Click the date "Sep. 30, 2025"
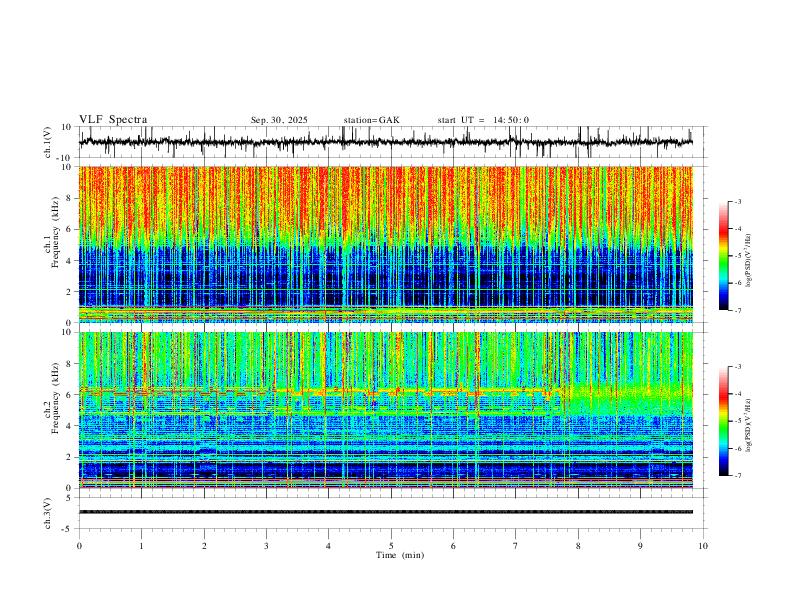792x612 pixels. pyautogui.click(x=279, y=120)
